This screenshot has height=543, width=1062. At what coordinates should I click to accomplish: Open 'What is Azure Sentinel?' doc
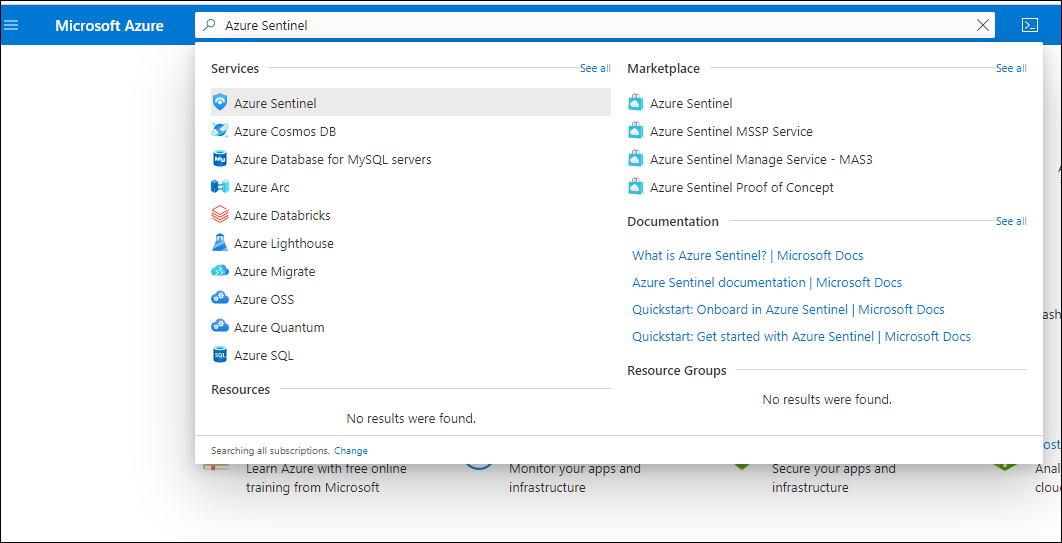(748, 255)
